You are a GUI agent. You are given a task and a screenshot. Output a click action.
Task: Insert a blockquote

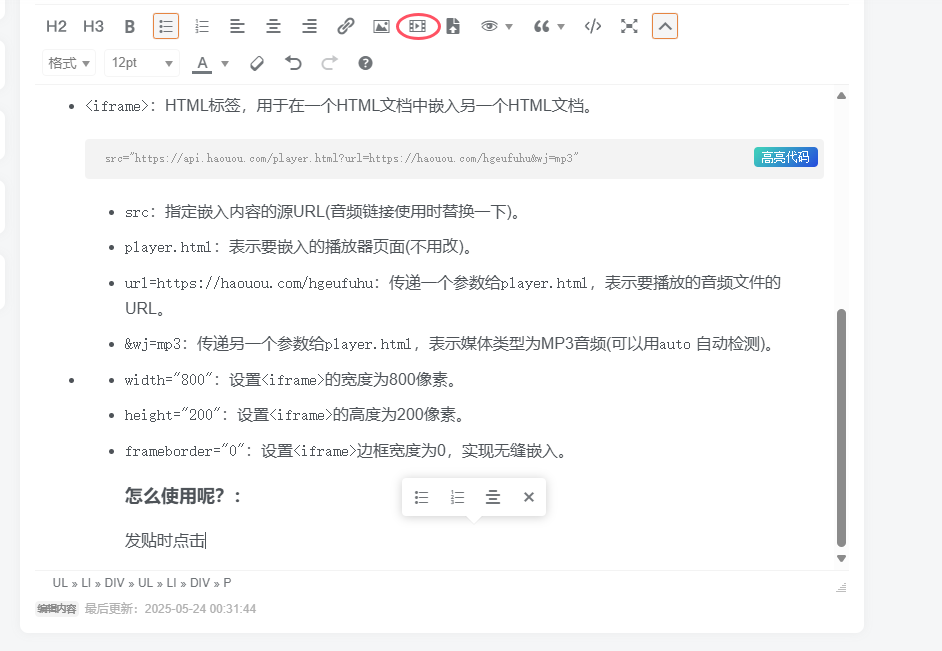click(542, 26)
